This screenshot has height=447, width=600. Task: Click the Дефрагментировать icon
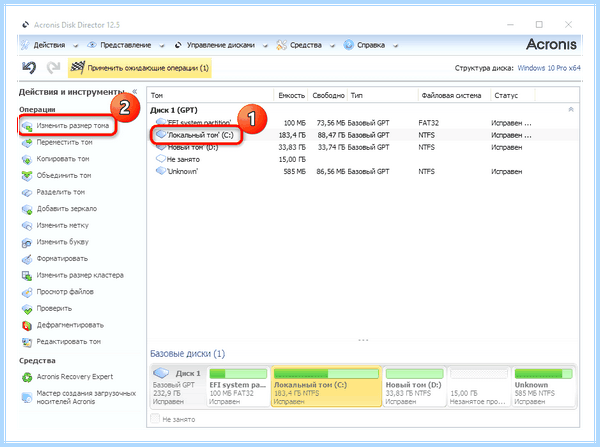pyautogui.click(x=27, y=326)
